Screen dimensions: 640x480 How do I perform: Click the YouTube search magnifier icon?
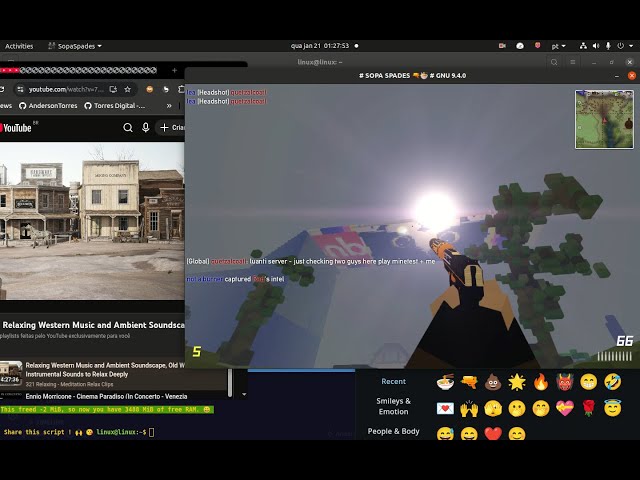[128, 128]
